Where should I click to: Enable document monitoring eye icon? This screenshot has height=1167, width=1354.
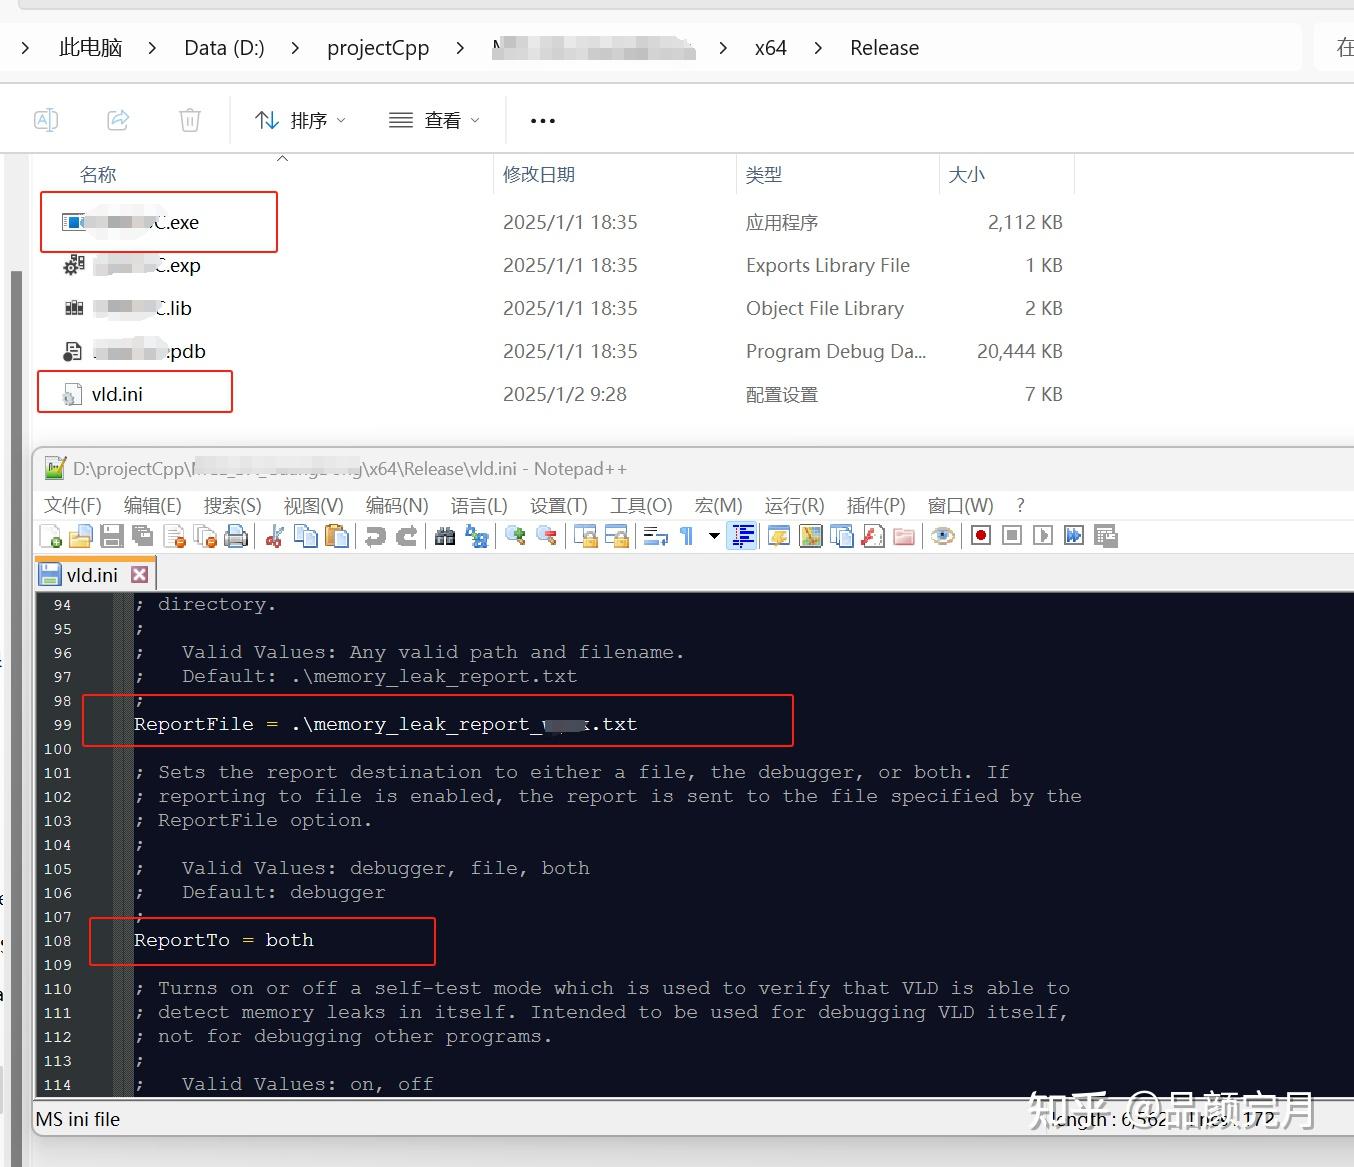click(x=943, y=536)
